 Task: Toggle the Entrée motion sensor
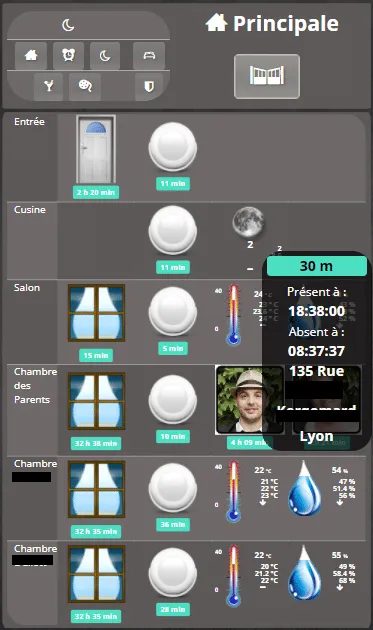click(x=172, y=147)
